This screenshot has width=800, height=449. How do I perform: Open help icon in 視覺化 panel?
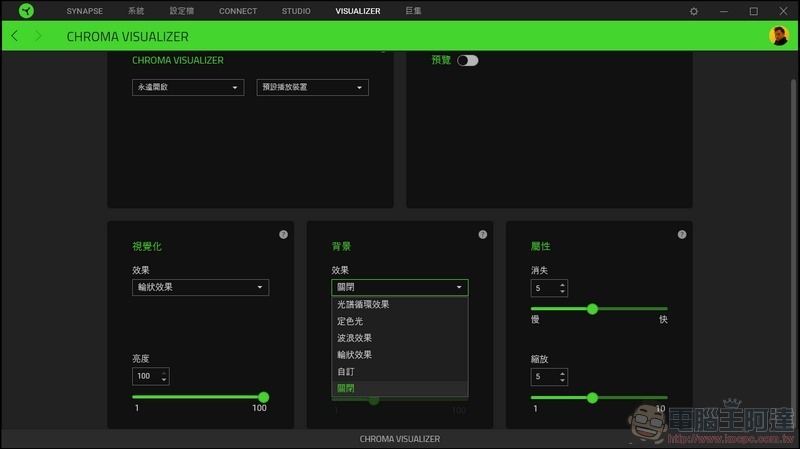click(283, 234)
